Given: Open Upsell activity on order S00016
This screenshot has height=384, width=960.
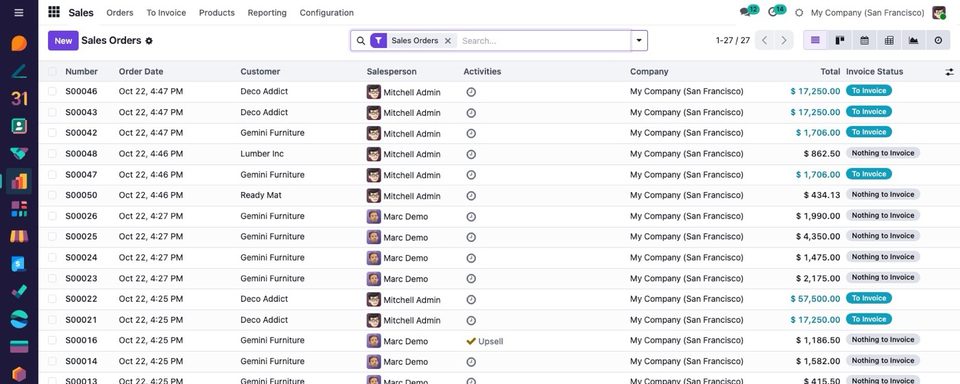Looking at the screenshot, I should pyautogui.click(x=484, y=341).
